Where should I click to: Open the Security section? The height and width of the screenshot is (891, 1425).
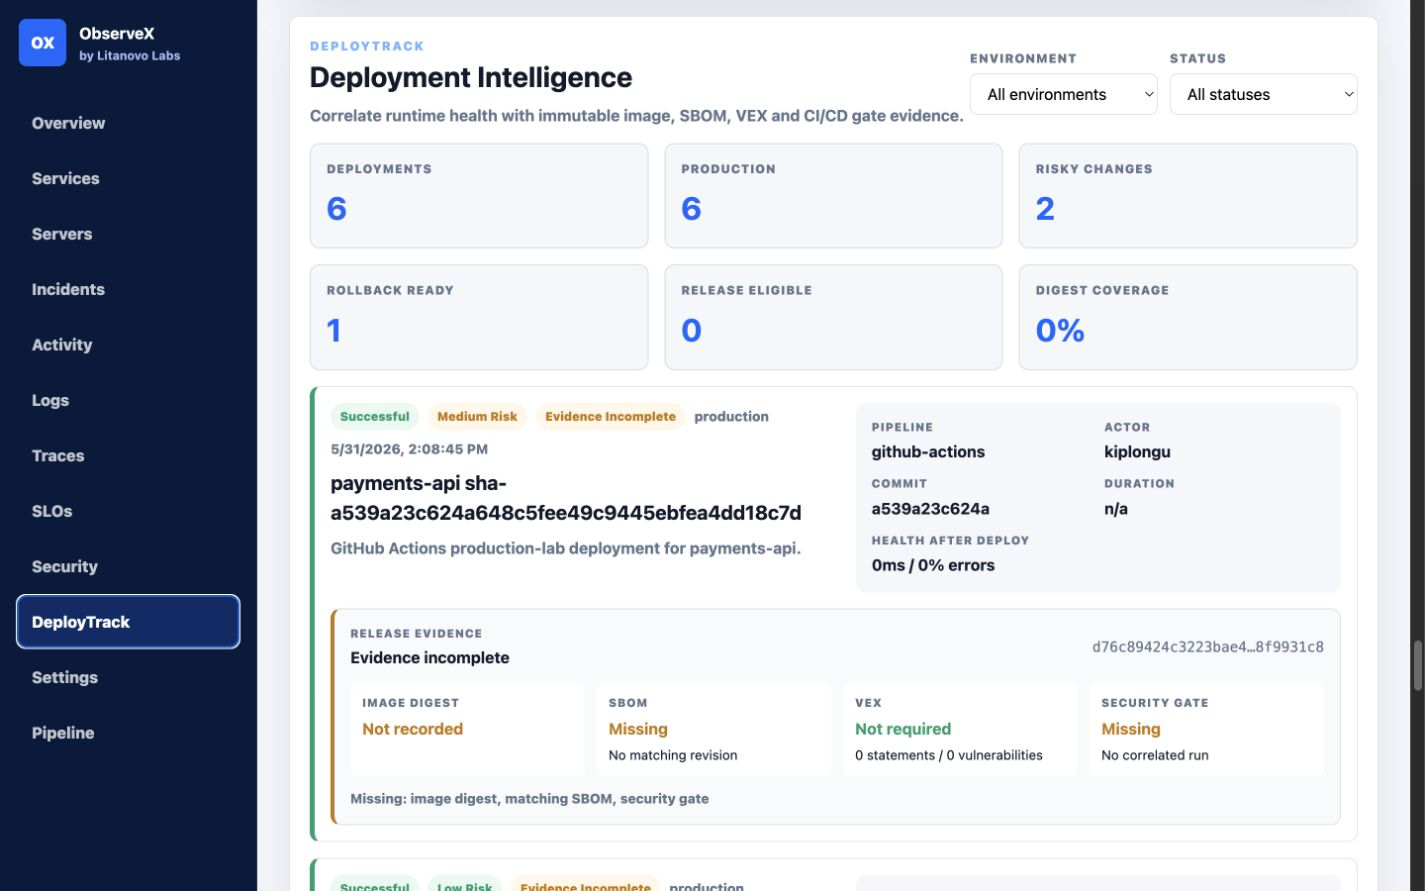coord(65,567)
